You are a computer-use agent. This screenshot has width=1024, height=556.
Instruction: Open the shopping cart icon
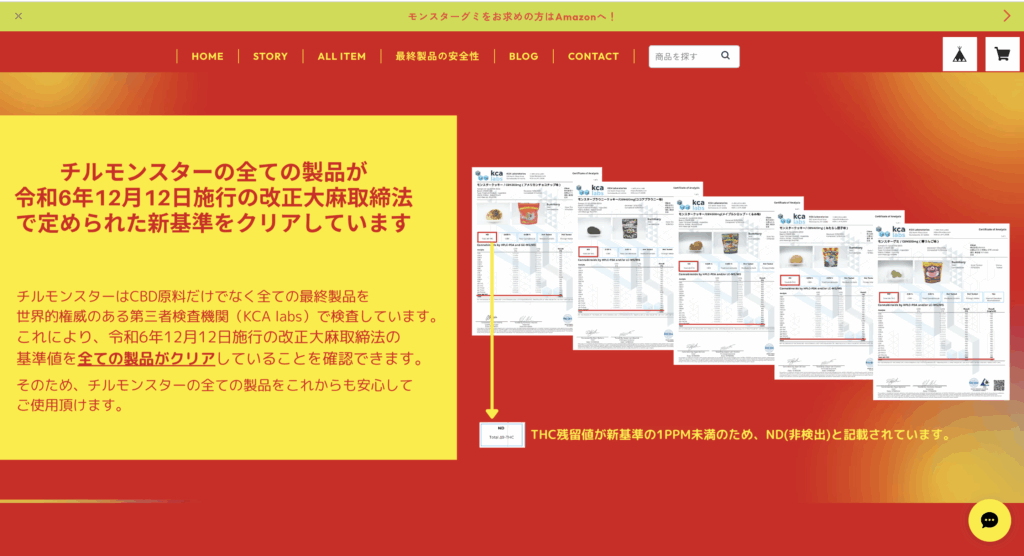(1002, 54)
